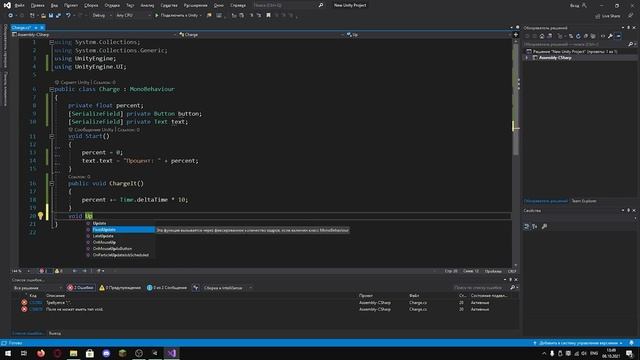Open the Проект menu
This screenshot has width=640, height=360.
point(71,5)
